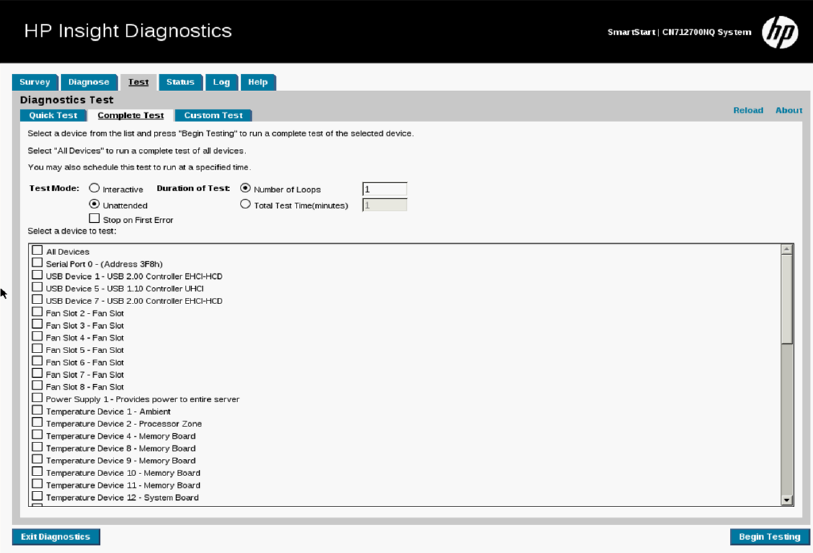Select Power Supply 1 checkbox
The height and width of the screenshot is (553, 813).
(37, 398)
